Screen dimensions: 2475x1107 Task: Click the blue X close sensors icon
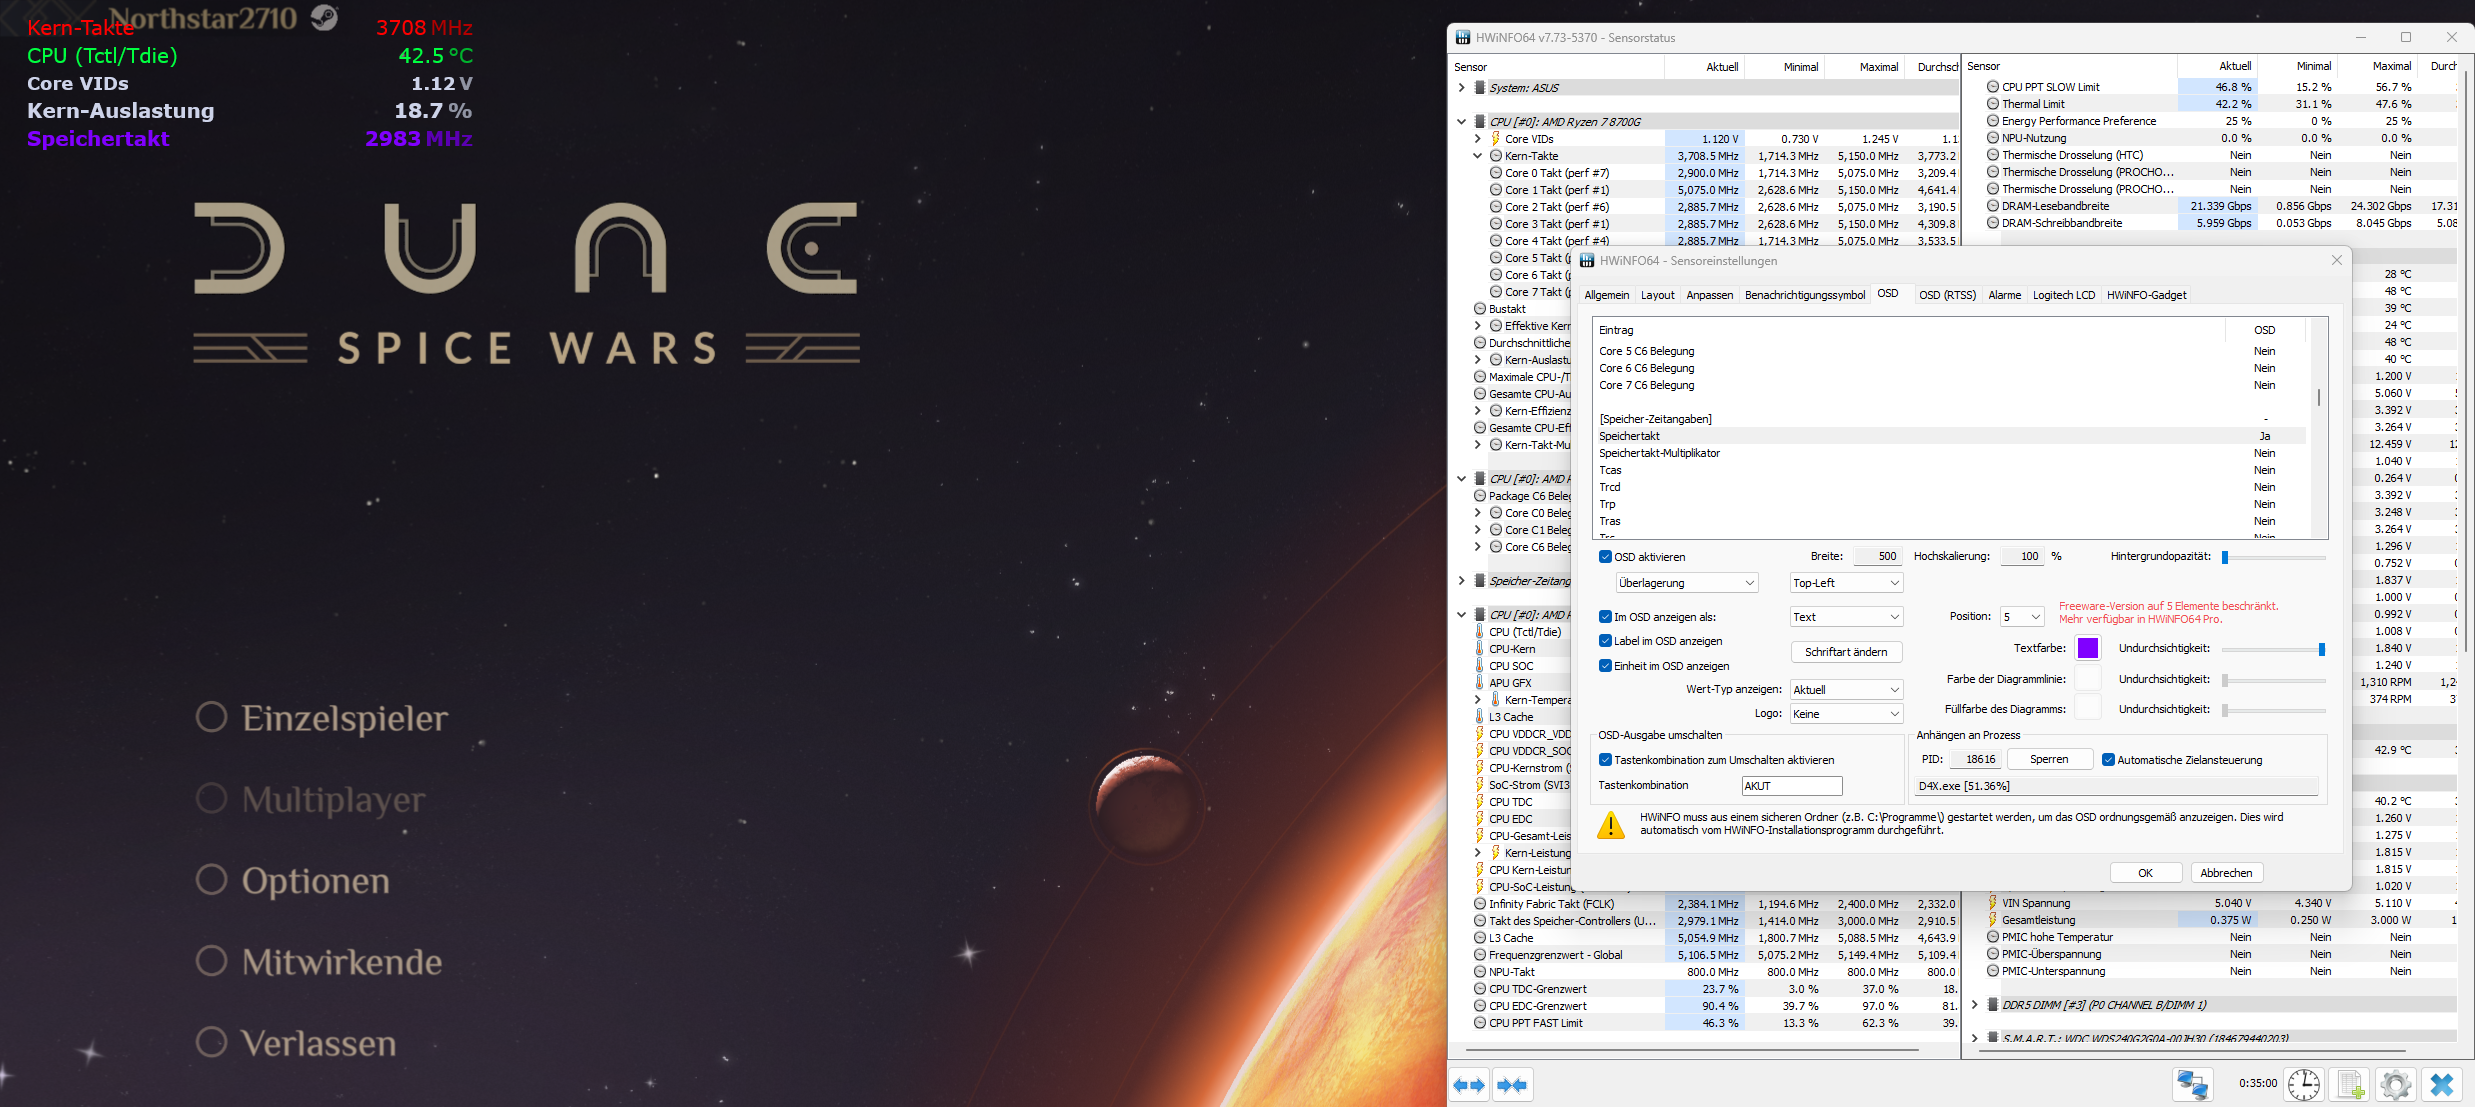coord(2442,1084)
